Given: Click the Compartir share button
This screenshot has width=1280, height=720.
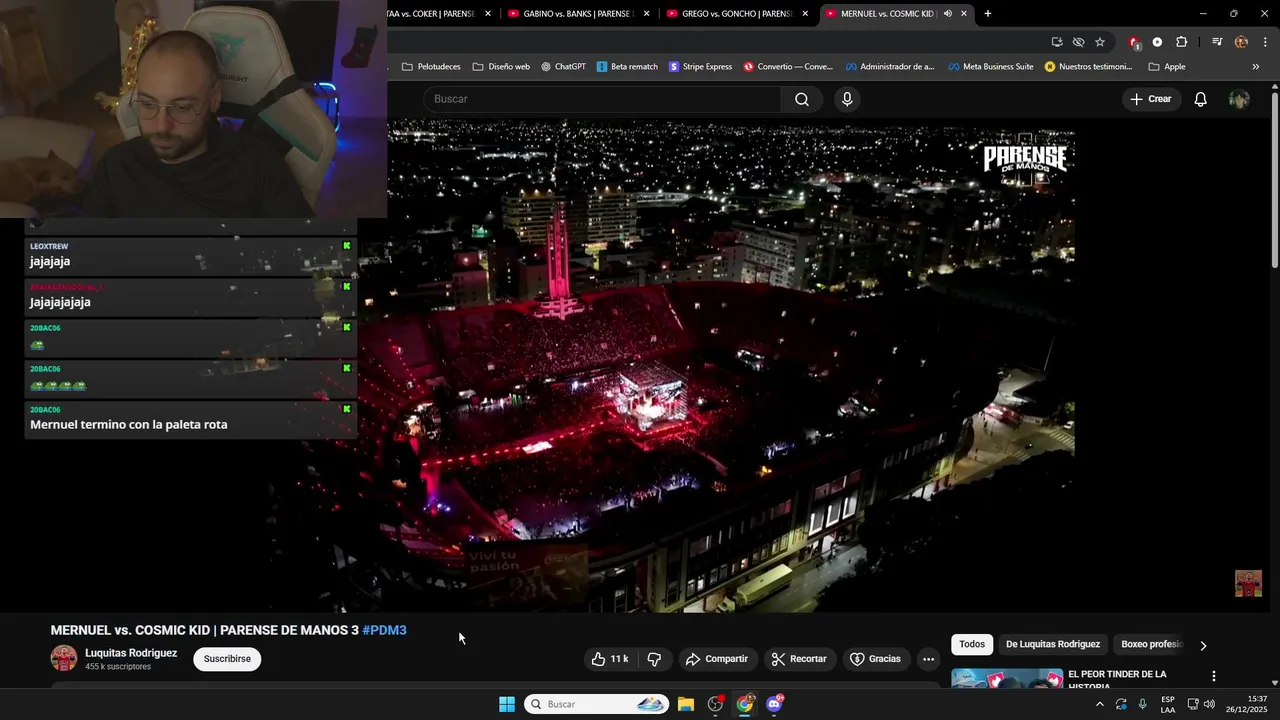Looking at the screenshot, I should [717, 659].
